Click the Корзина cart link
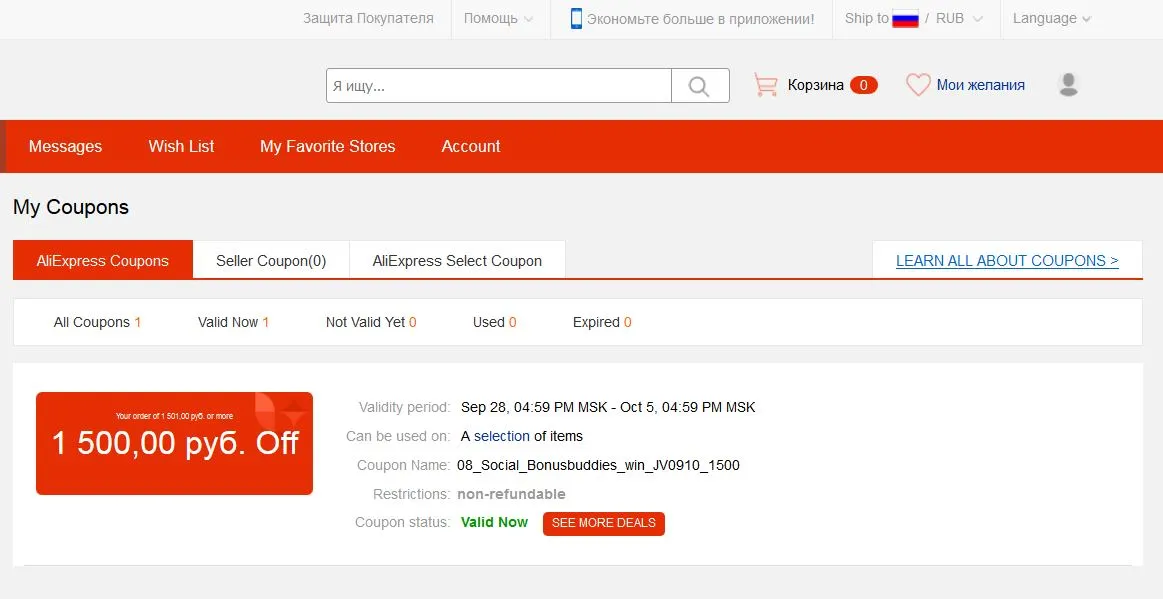 pos(815,85)
